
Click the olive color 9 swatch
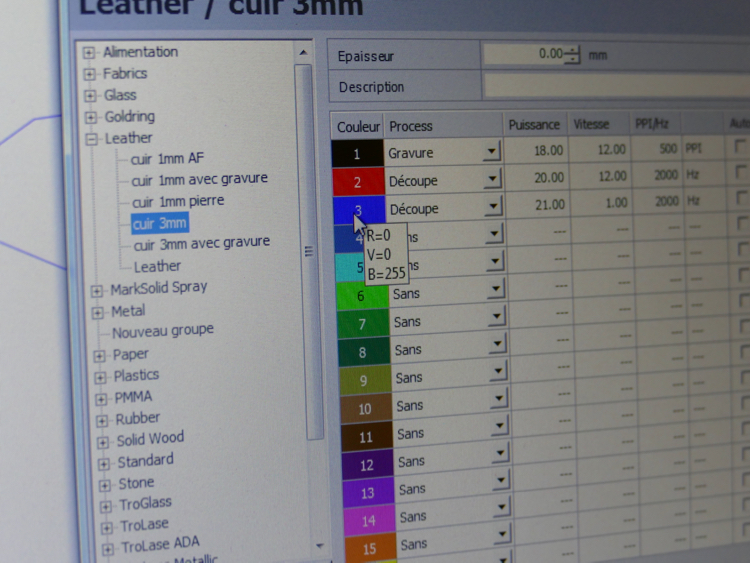coord(365,380)
